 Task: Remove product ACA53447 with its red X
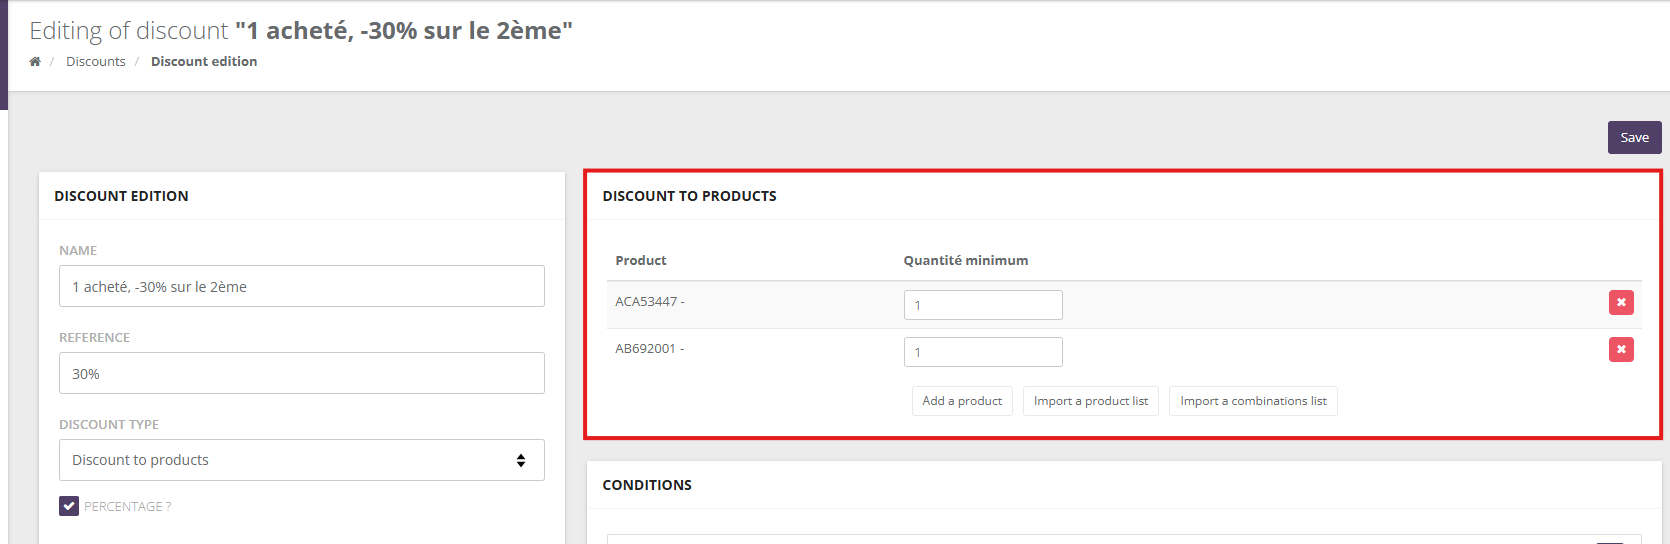point(1621,302)
